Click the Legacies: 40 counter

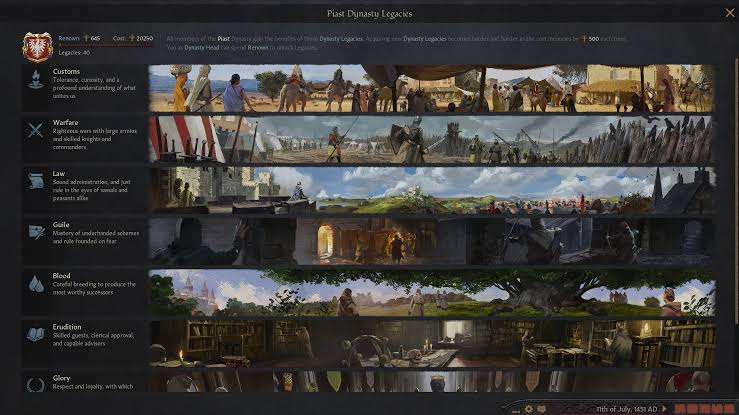click(74, 53)
